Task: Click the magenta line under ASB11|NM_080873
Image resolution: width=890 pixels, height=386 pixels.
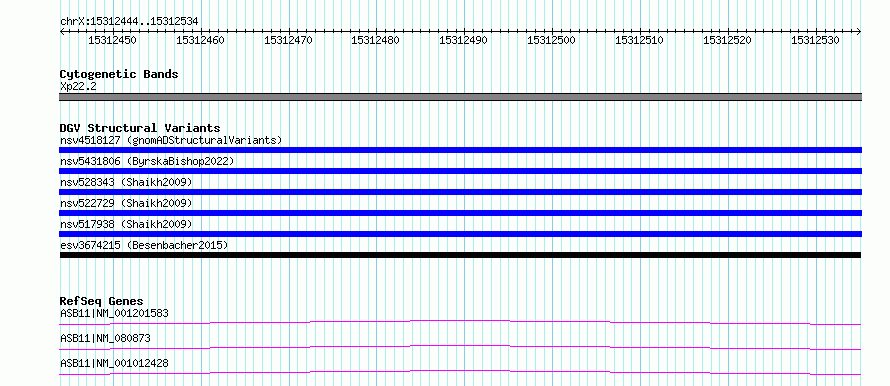Action: click(x=460, y=347)
